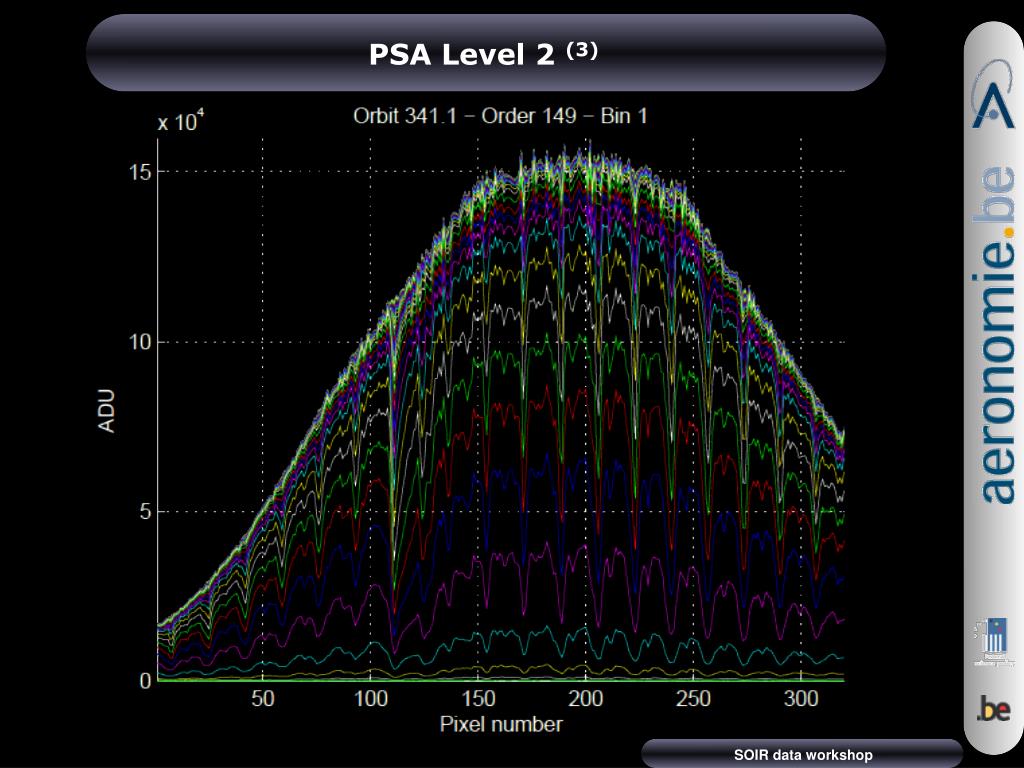This screenshot has height=768, width=1024.
Task: Click the x-axis tick label '50'
Action: point(263,699)
